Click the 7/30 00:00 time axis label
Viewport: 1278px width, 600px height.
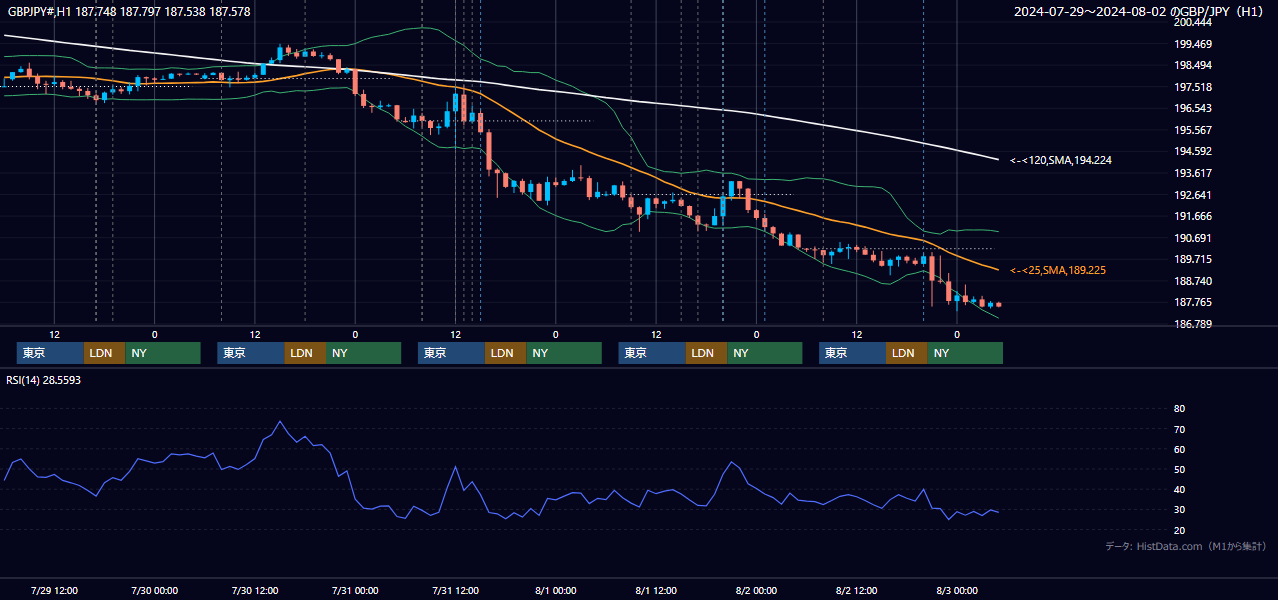point(154,590)
